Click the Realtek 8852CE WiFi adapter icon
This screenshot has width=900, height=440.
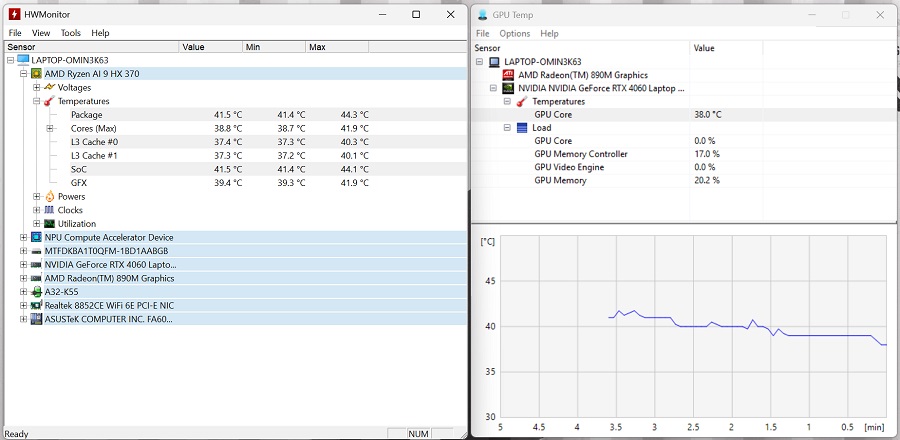(36, 306)
